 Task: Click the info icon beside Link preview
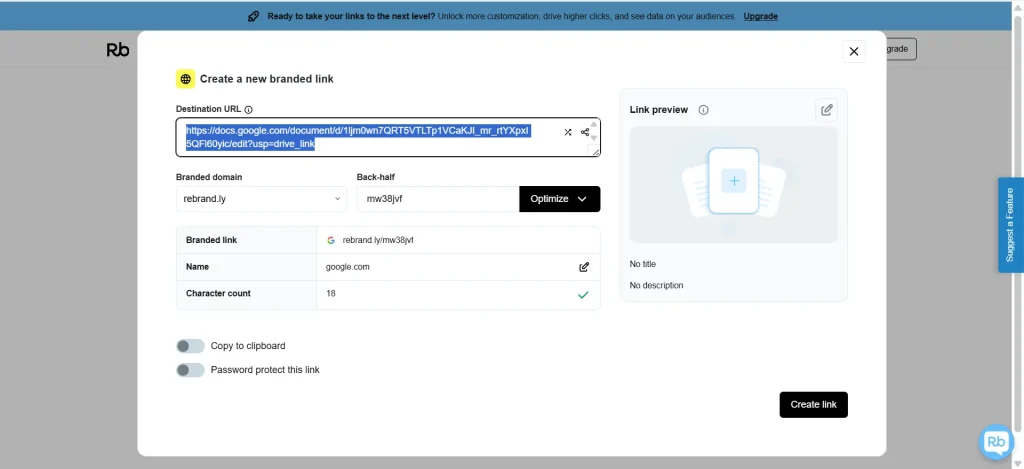point(703,110)
